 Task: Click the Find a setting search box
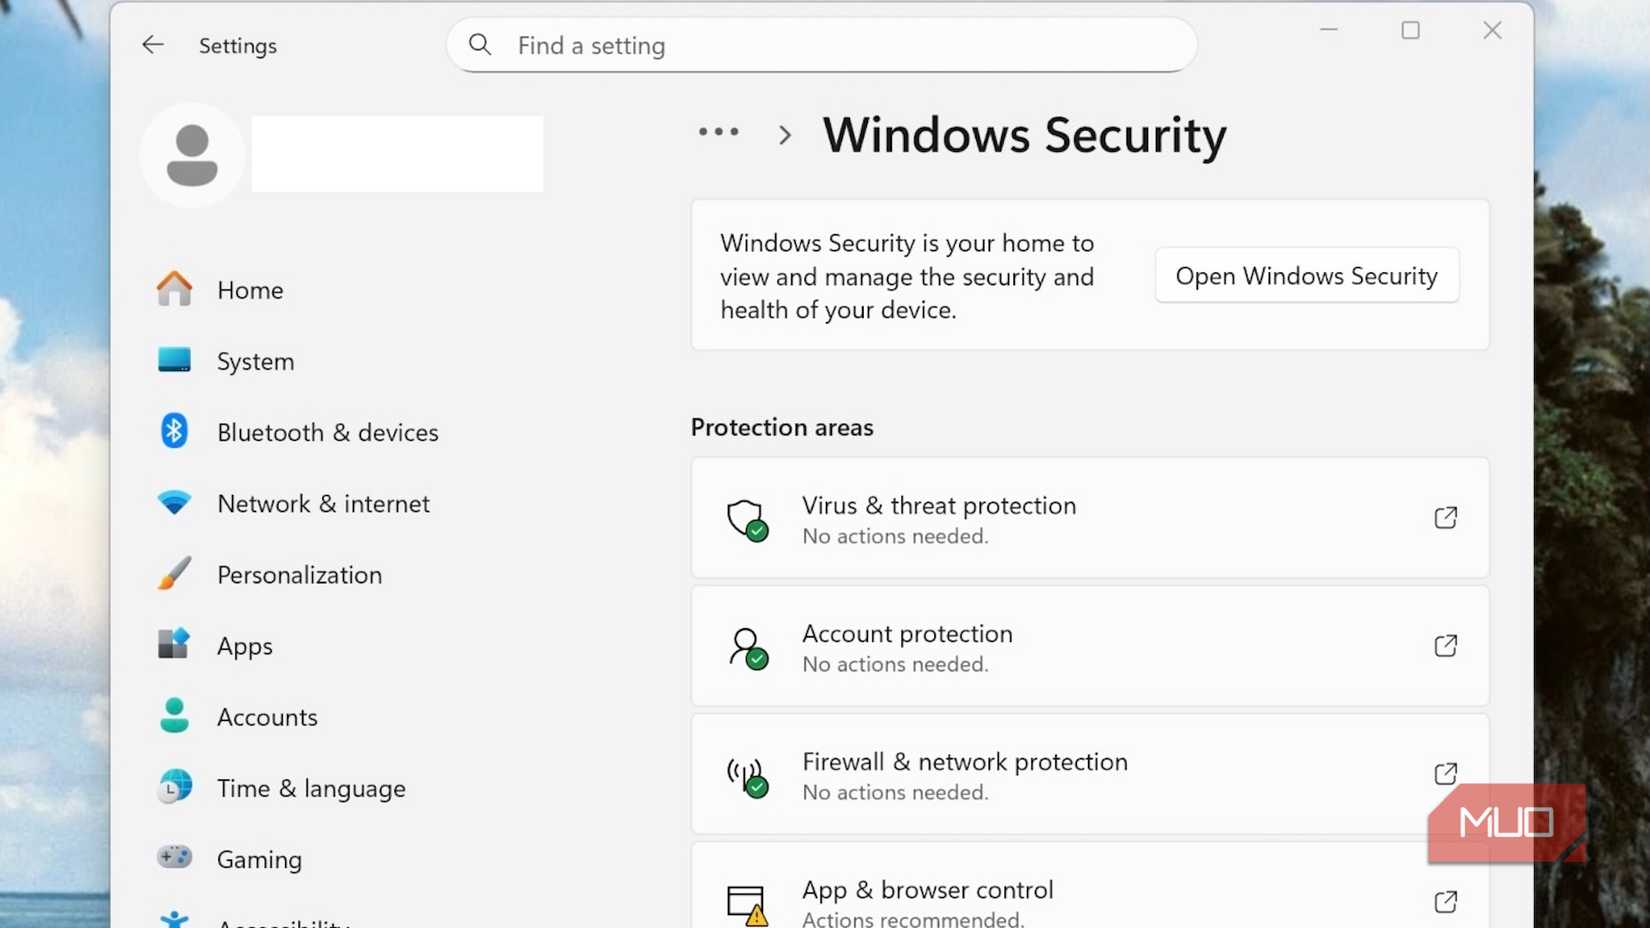coord(822,45)
